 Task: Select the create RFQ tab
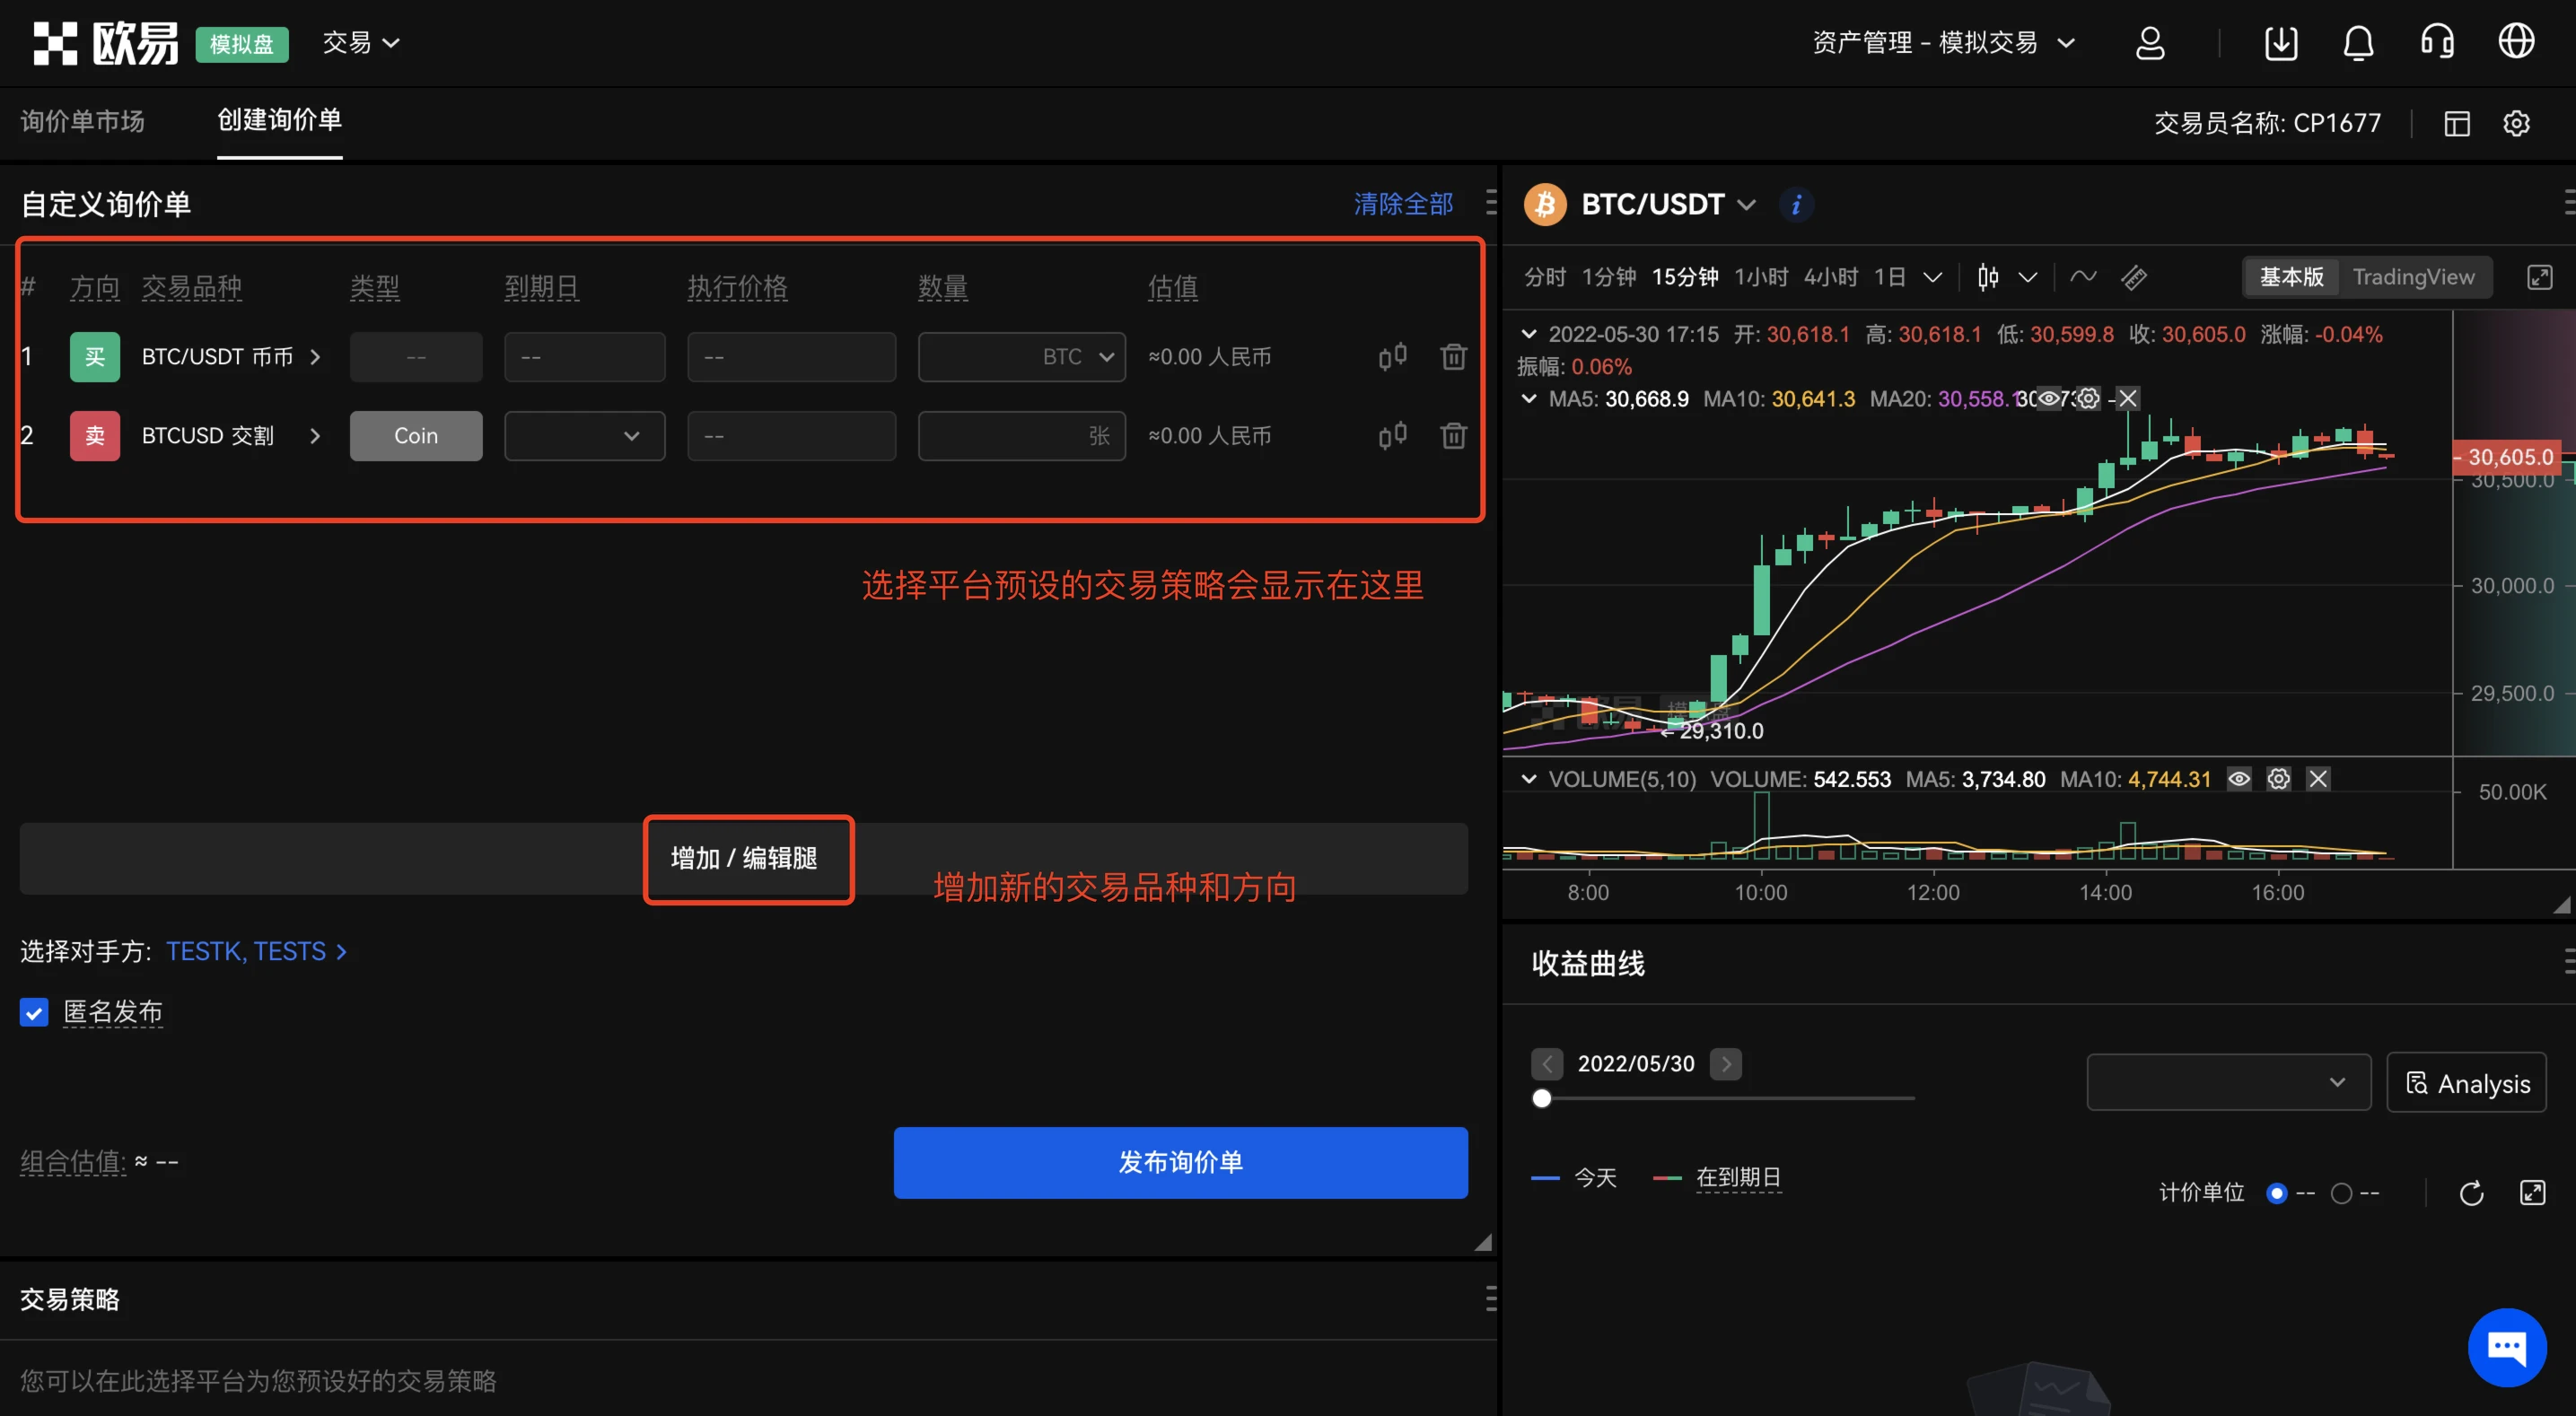280,120
